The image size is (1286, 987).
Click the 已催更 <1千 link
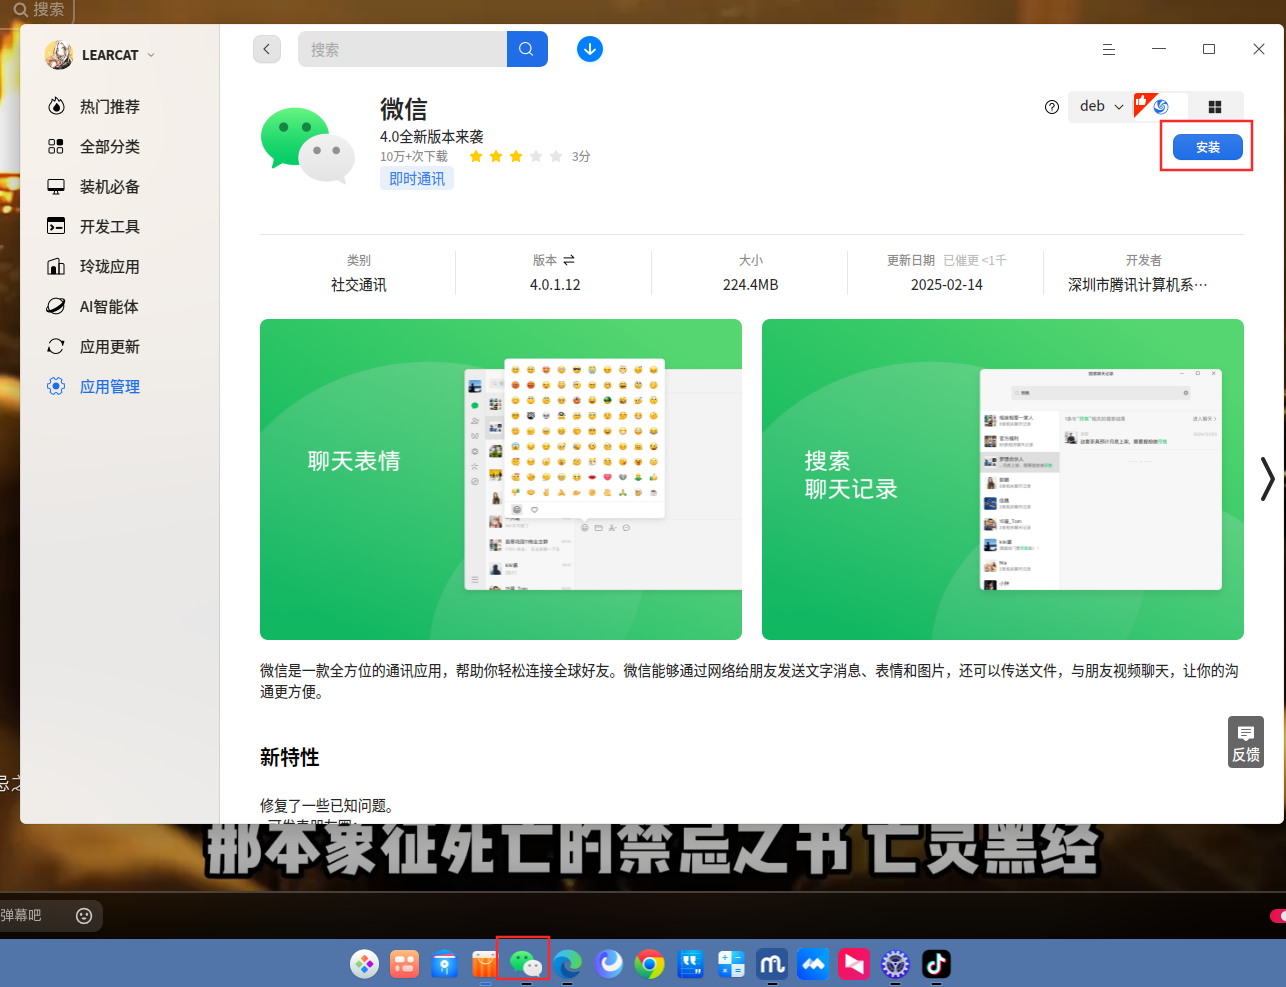coord(975,260)
